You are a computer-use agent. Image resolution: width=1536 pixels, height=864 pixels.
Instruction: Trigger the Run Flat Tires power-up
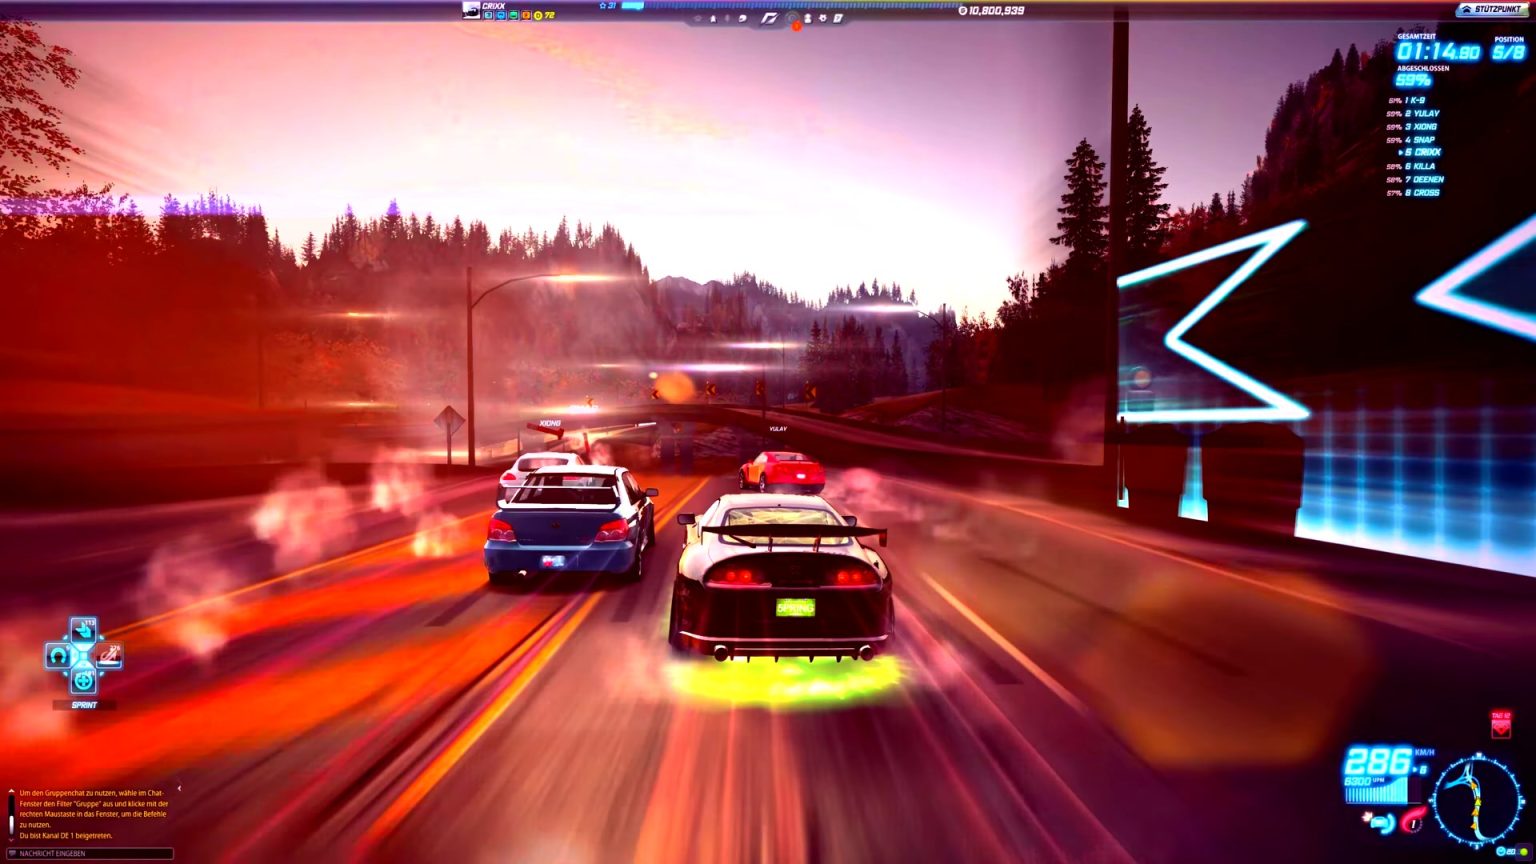(58, 655)
